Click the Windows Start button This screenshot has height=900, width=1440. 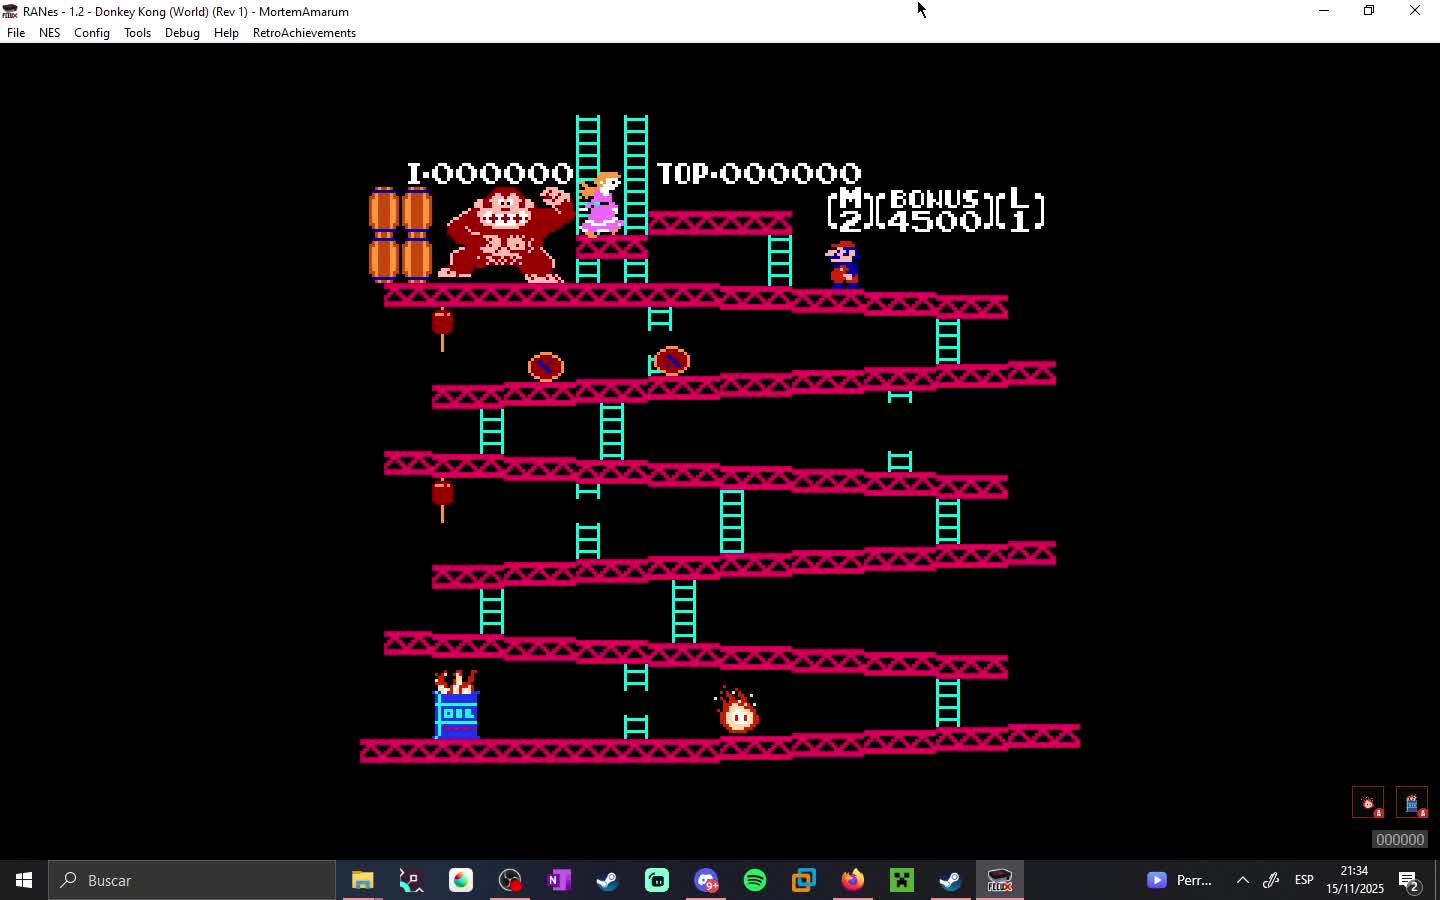(22, 880)
